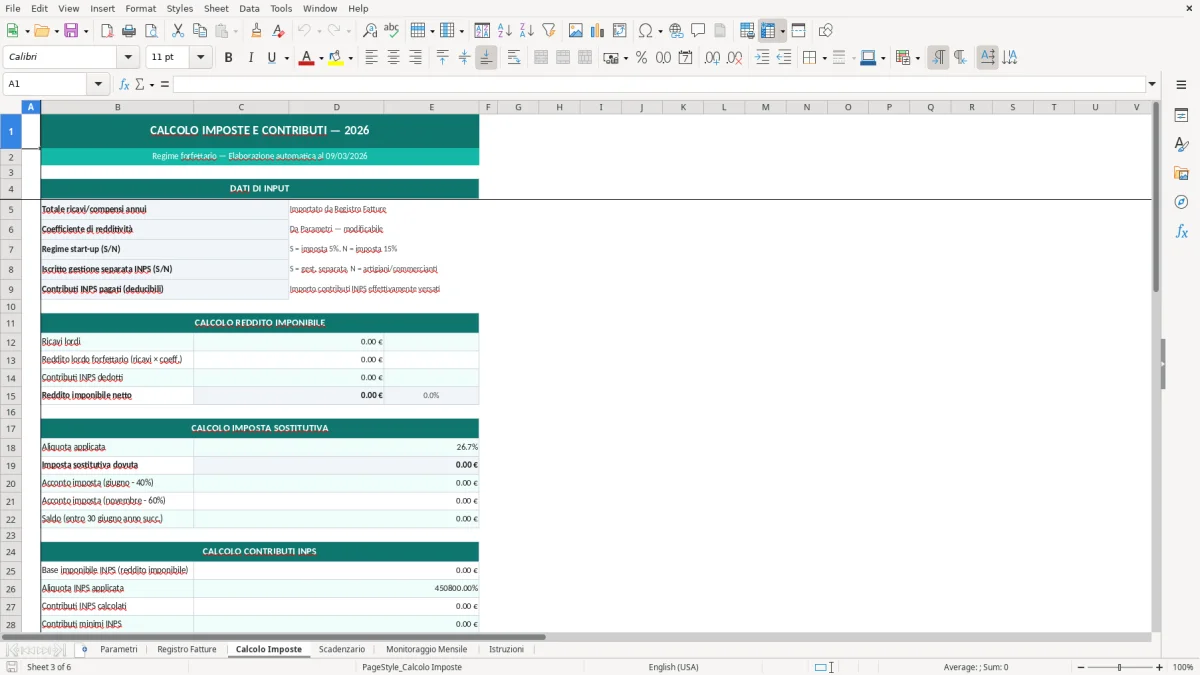Click the Split Window icon

tap(798, 31)
